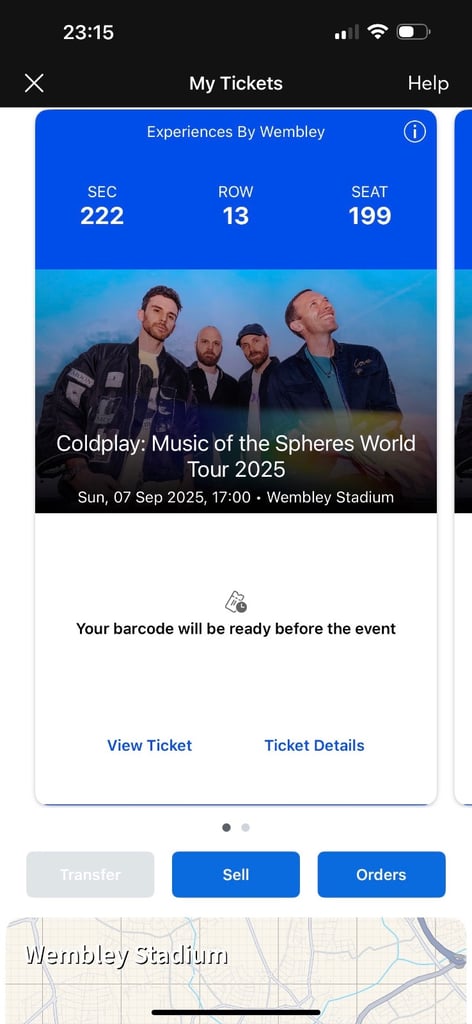This screenshot has height=1024, width=472.
Task: Open the Wembley Stadium map preview
Action: click(236, 970)
